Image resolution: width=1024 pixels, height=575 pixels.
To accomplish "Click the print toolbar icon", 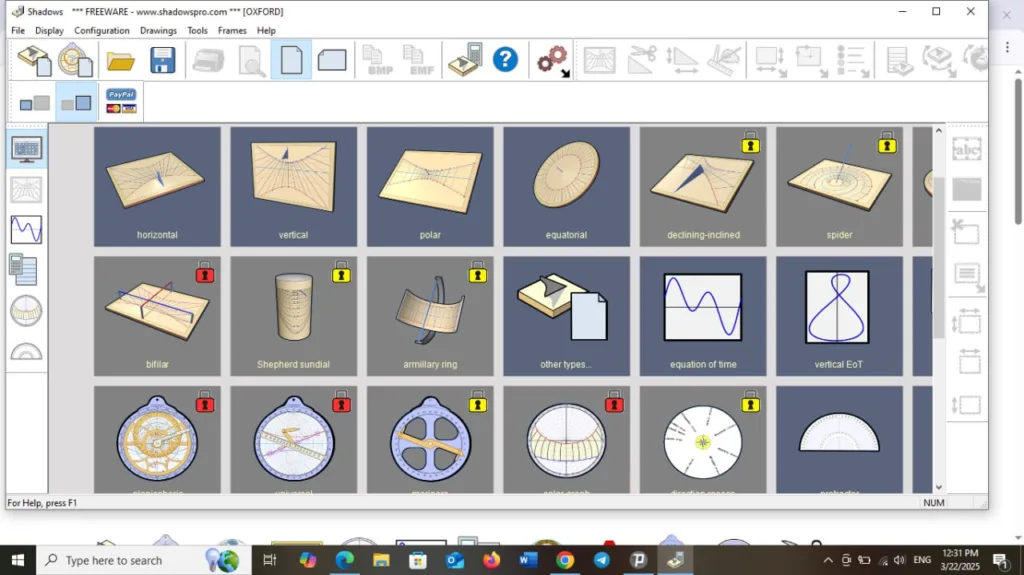I will (x=209, y=60).
